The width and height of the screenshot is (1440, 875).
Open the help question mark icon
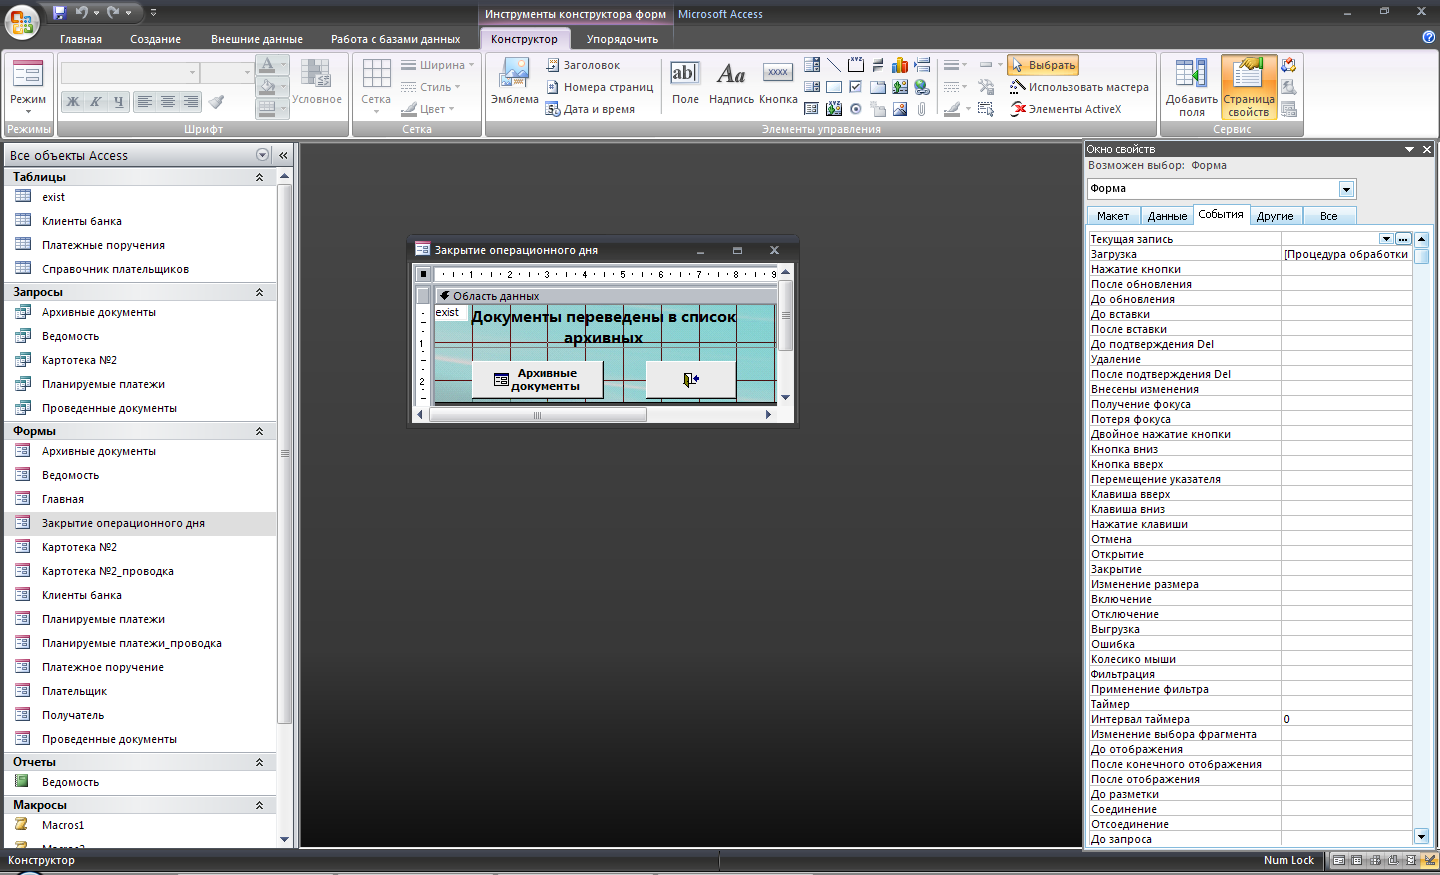click(x=1428, y=37)
